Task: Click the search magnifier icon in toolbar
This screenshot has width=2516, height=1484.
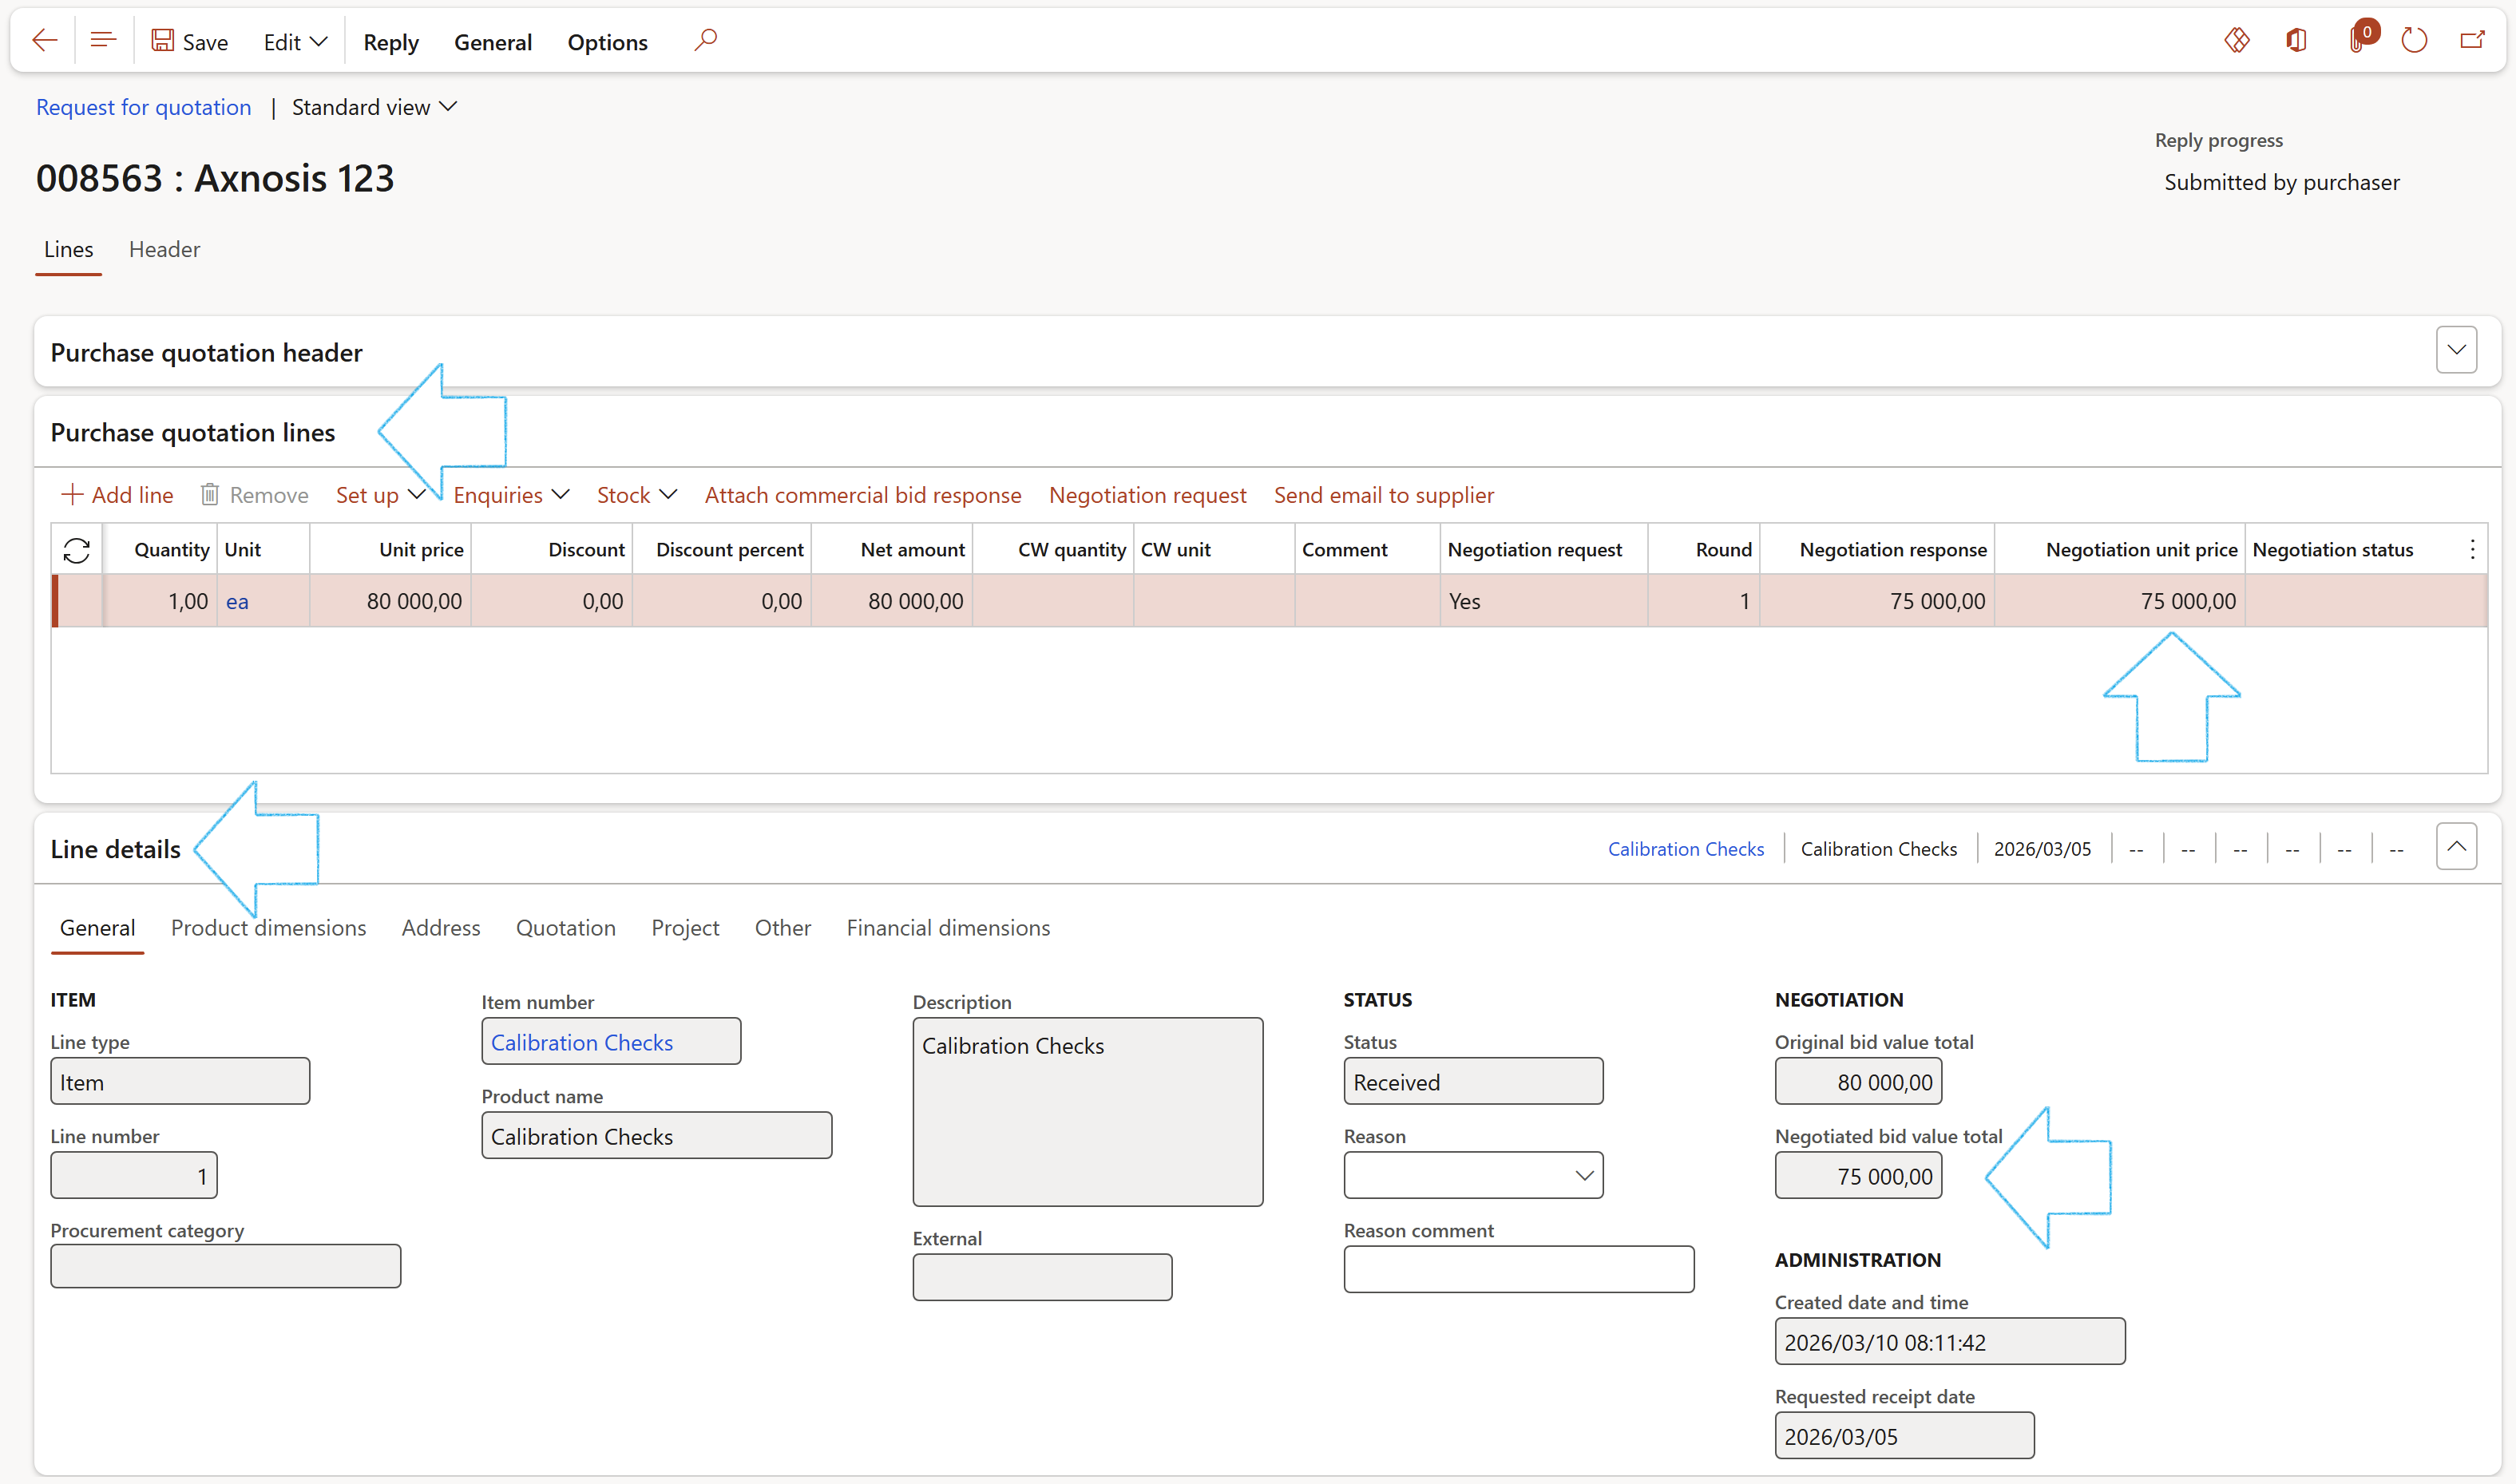Action: click(x=706, y=41)
